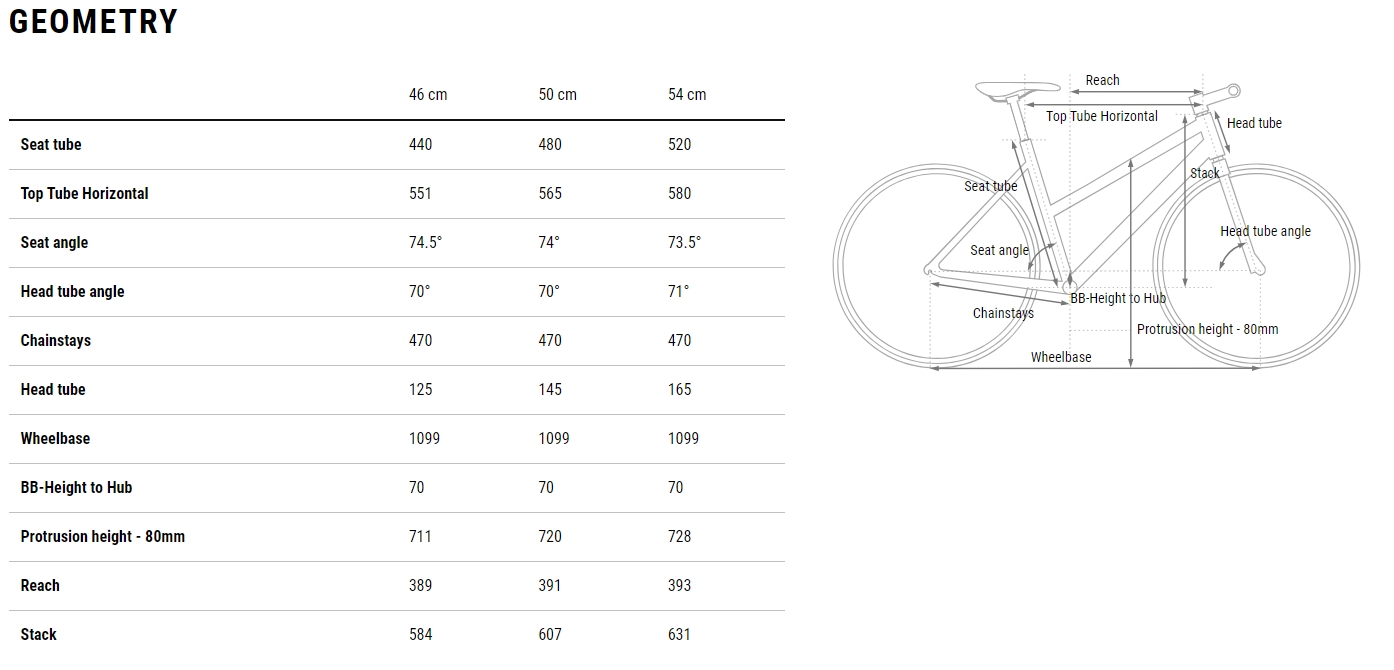Click the Reach label in bike diagram
Viewport: 1394px width, 670px height.
(1103, 80)
